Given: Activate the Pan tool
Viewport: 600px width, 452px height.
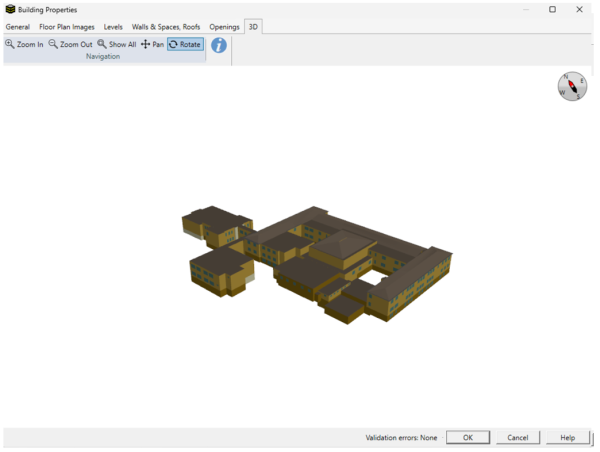Looking at the screenshot, I should click(152, 44).
